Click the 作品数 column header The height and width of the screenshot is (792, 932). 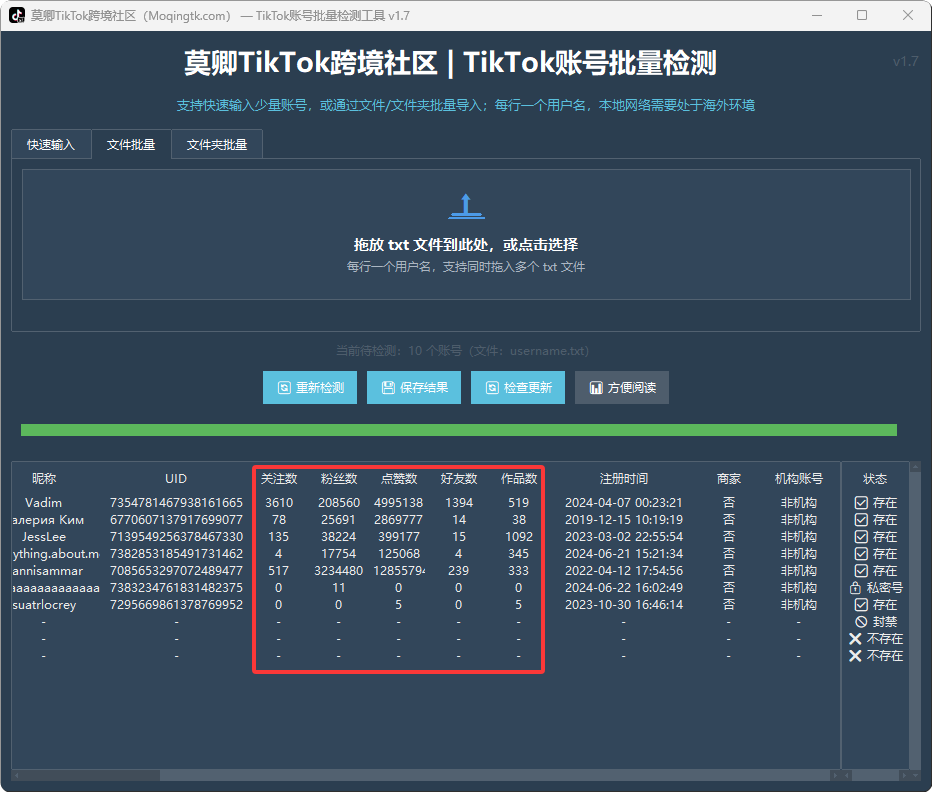519,479
